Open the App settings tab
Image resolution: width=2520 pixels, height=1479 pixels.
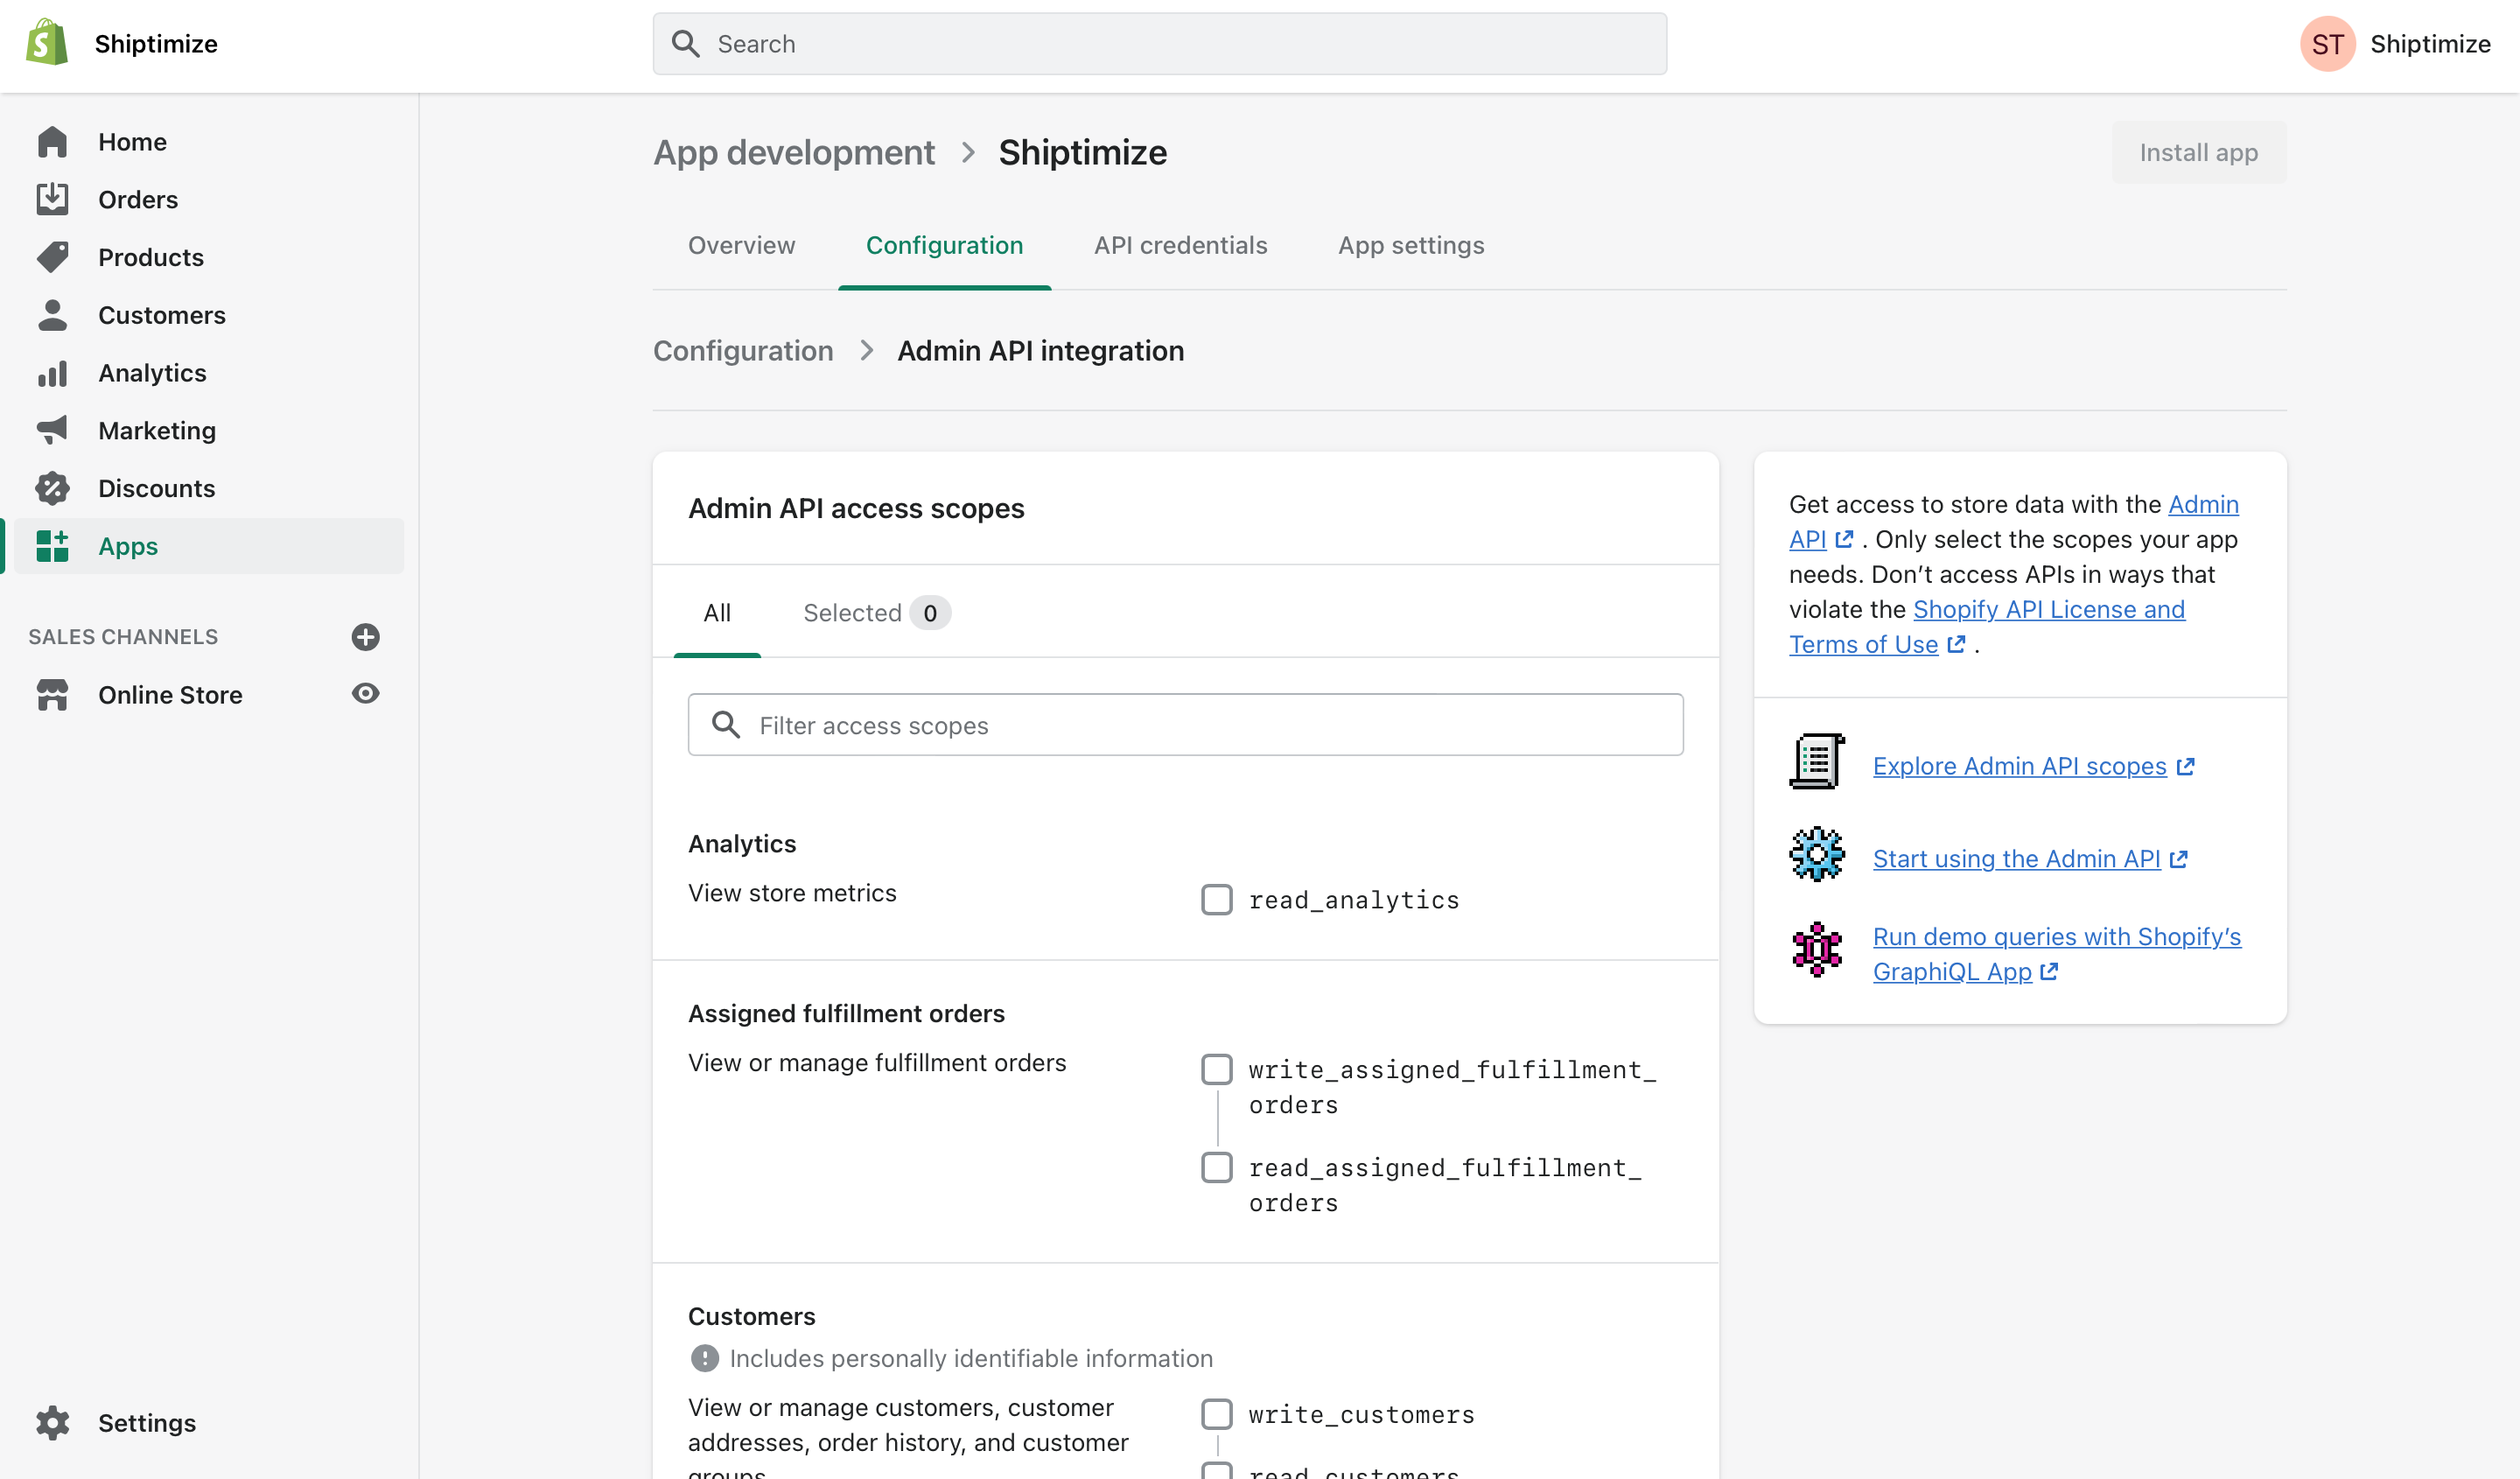point(1411,245)
